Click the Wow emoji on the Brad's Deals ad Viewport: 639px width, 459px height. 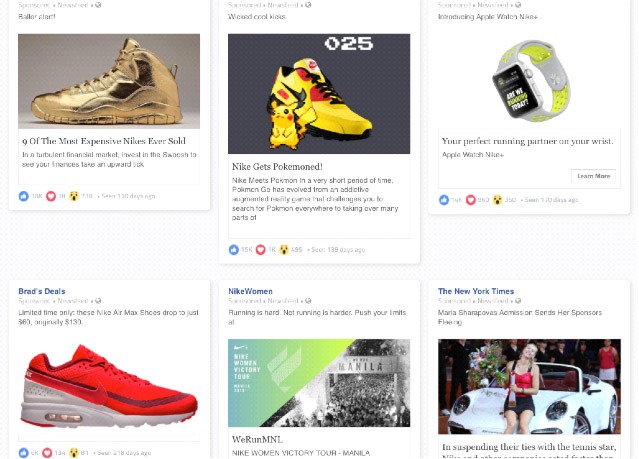tap(74, 453)
